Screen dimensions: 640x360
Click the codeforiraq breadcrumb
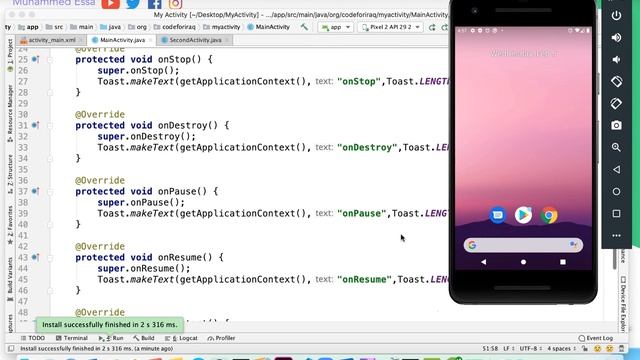tap(174, 27)
